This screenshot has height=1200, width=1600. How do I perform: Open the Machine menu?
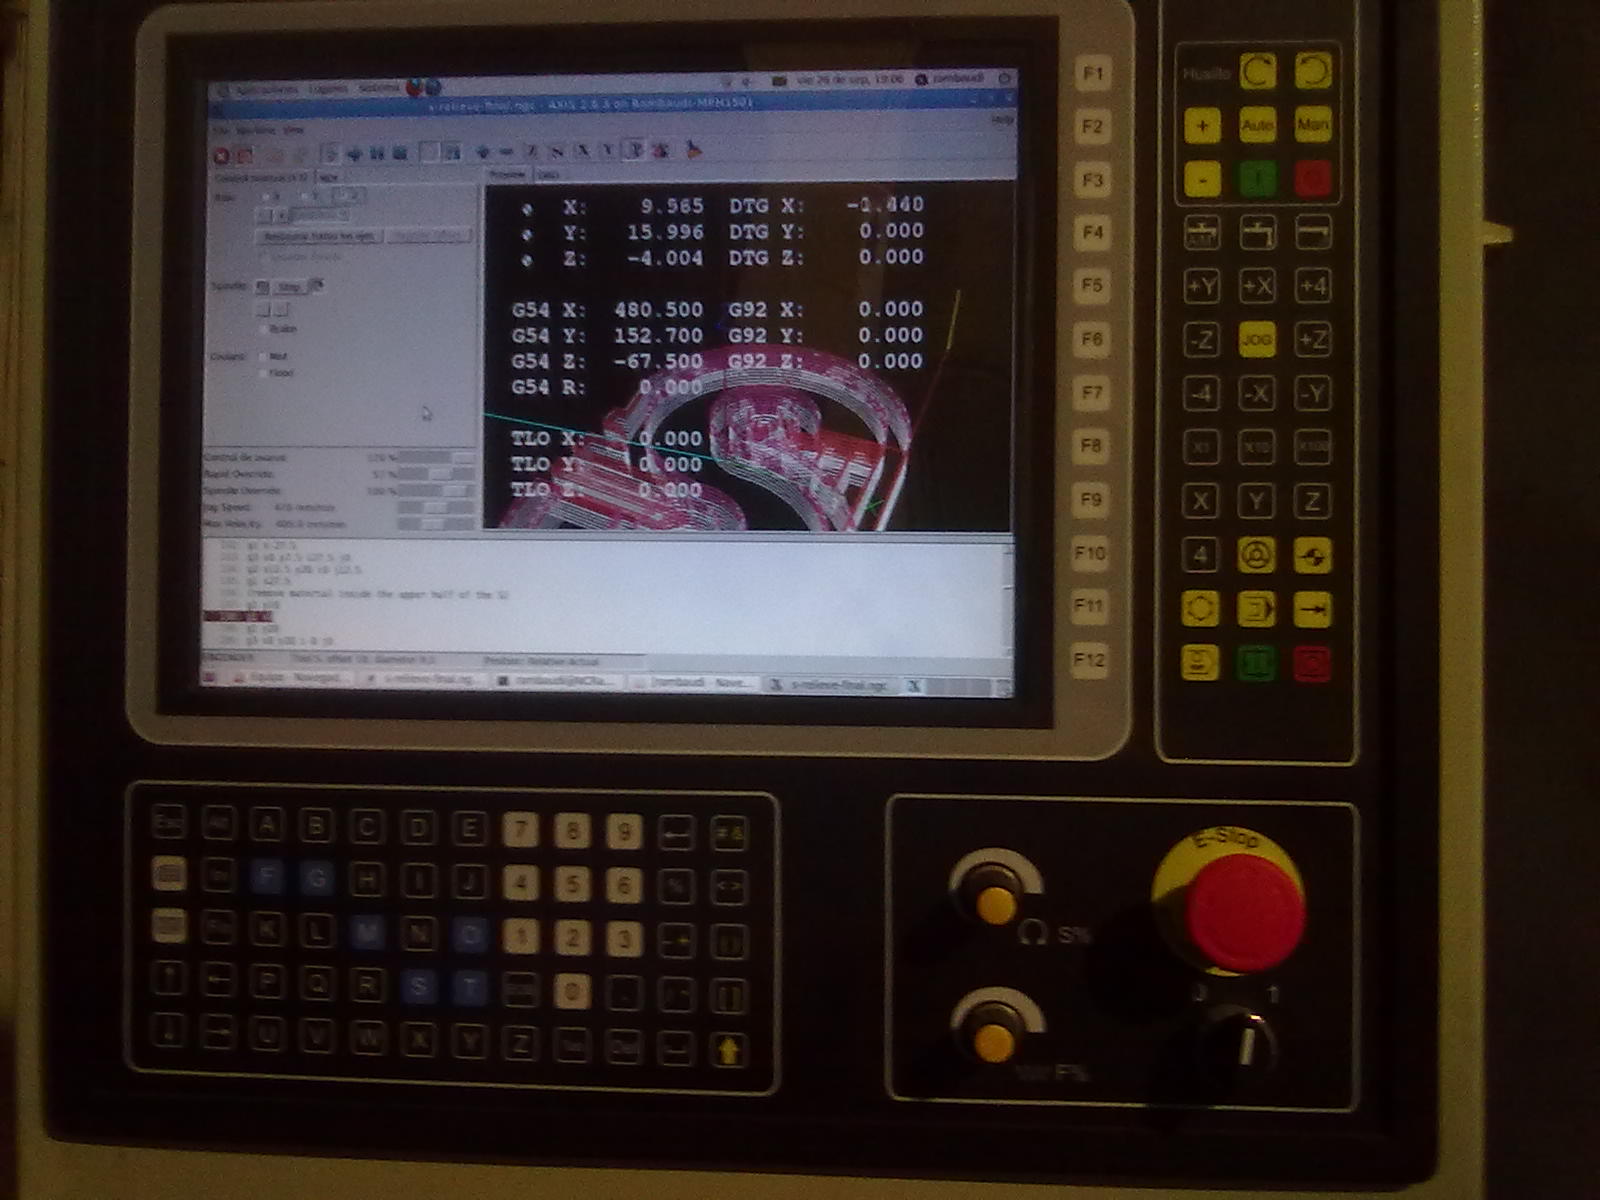tap(256, 130)
